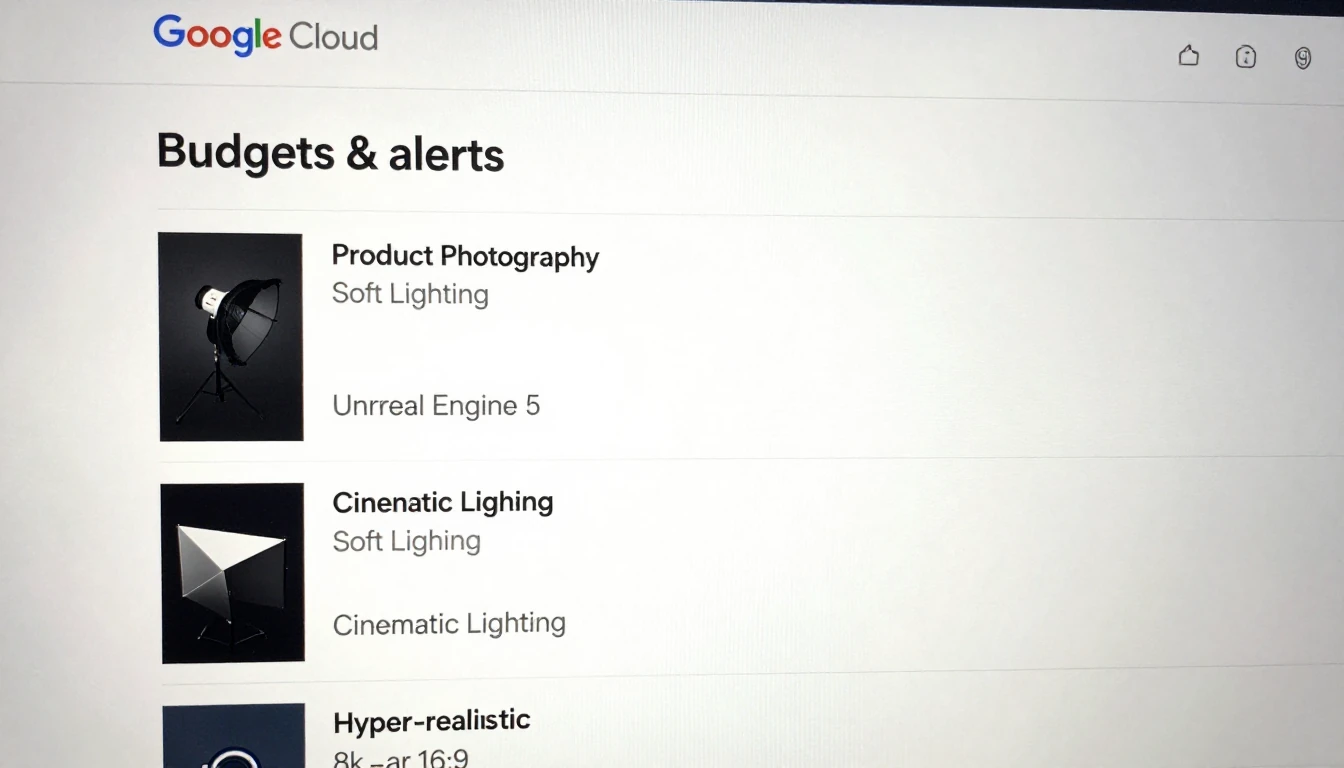This screenshot has height=768, width=1344.
Task: Open the info icon in header
Action: [1246, 57]
